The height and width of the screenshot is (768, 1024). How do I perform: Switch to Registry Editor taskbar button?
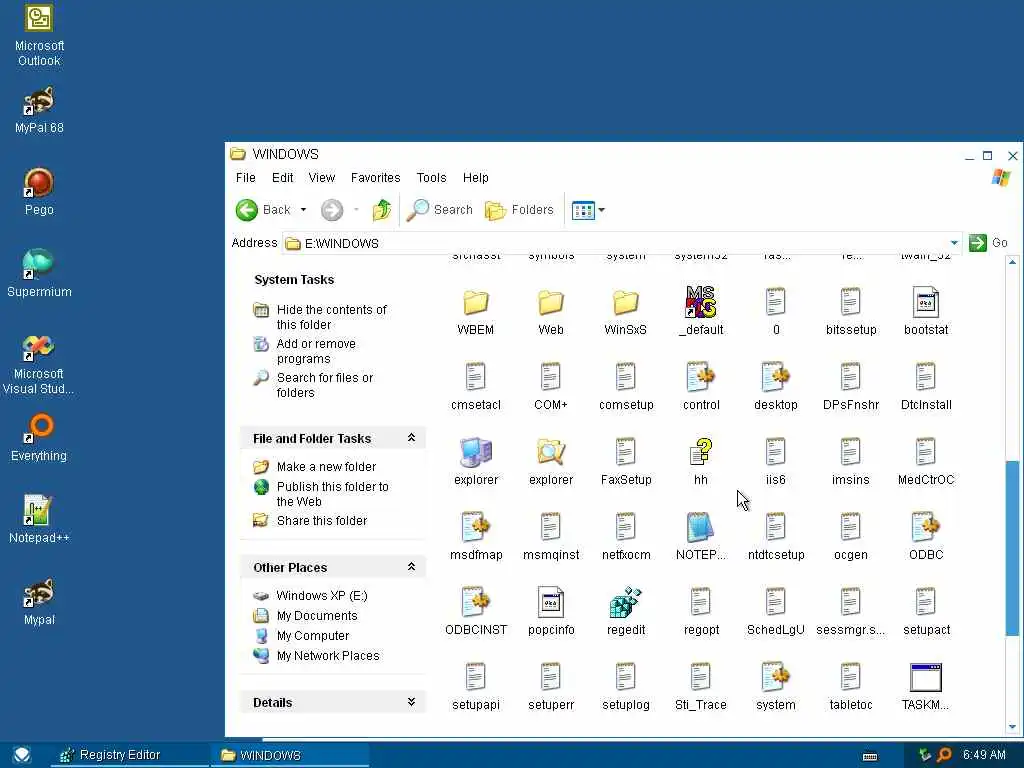(x=129, y=755)
